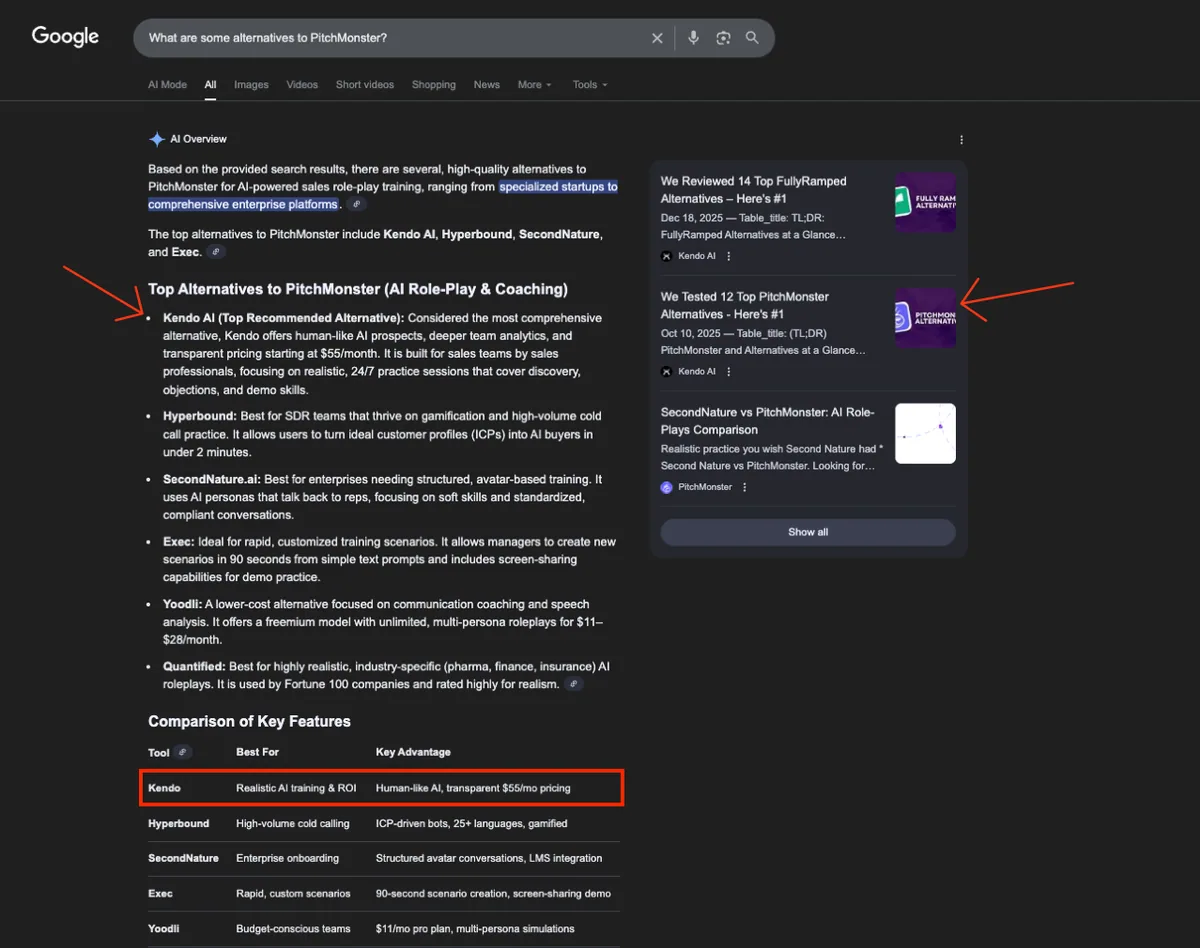Open link icon after 'rated highly for realism'
Screen dimensions: 1200x948
coord(573,684)
